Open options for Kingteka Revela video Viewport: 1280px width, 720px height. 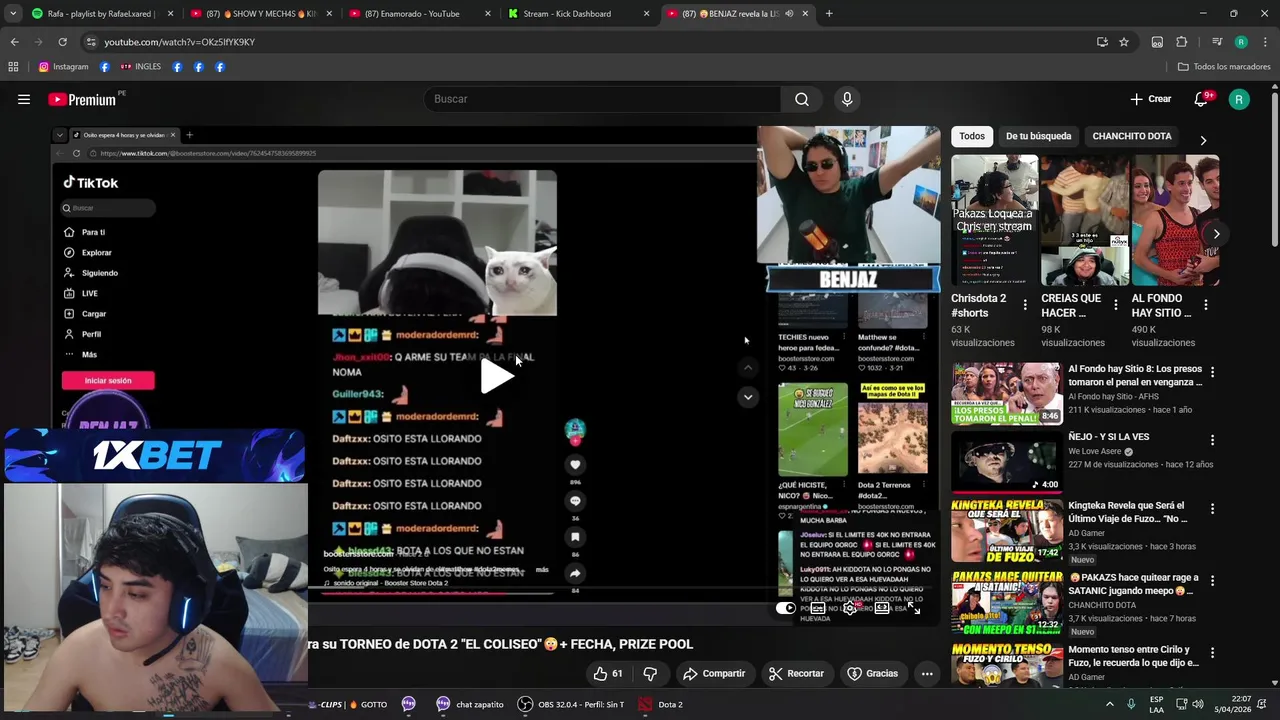(1212, 509)
